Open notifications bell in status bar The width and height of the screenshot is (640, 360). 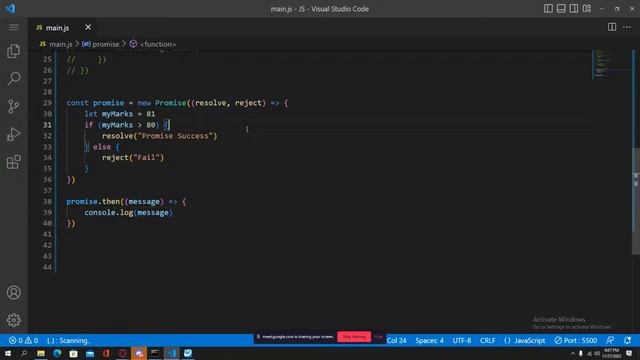(627, 340)
